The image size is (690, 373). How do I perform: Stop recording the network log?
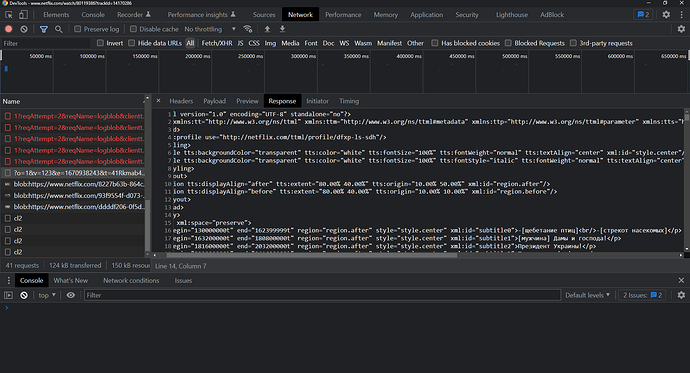click(8, 29)
